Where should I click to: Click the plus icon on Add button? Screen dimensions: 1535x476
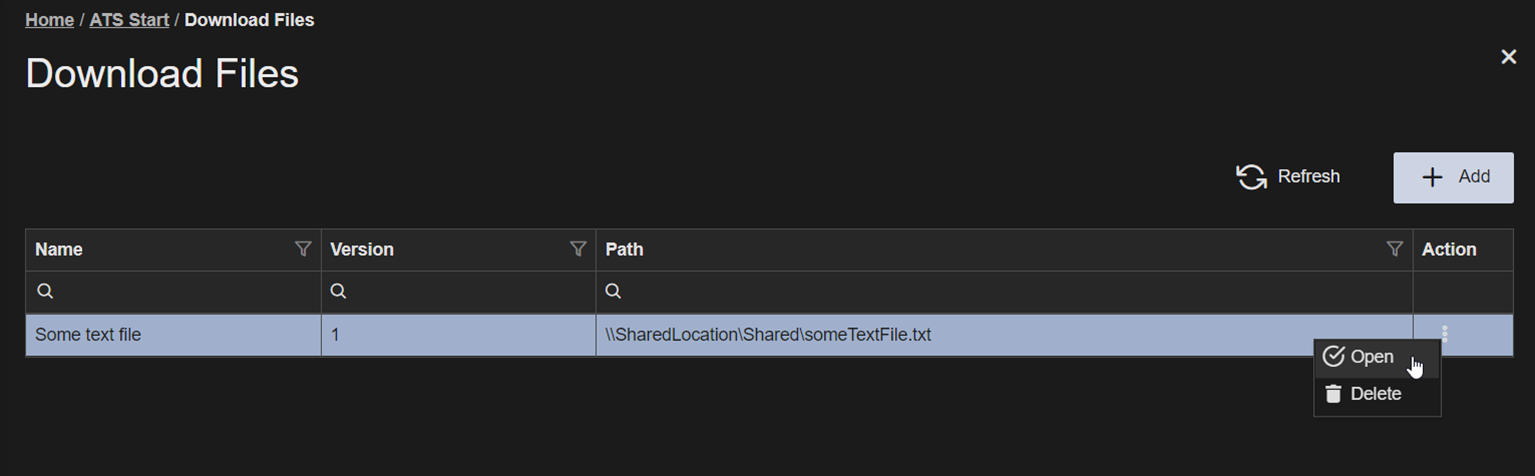[1432, 177]
